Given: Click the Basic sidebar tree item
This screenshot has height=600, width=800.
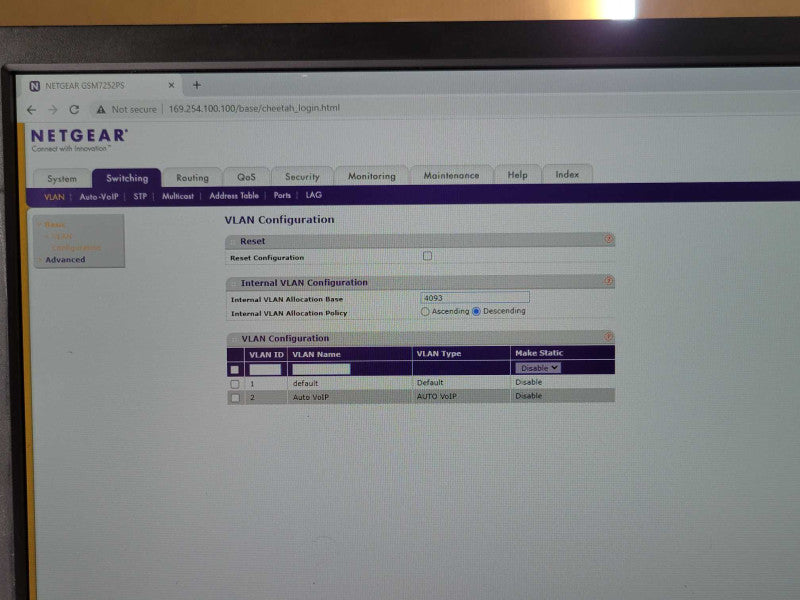Looking at the screenshot, I should pos(54,224).
